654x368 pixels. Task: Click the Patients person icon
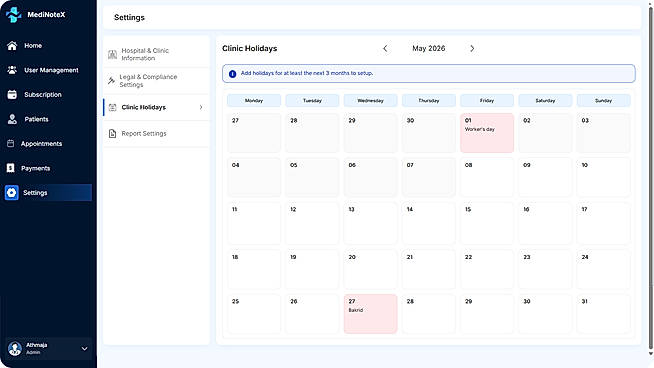(12, 119)
